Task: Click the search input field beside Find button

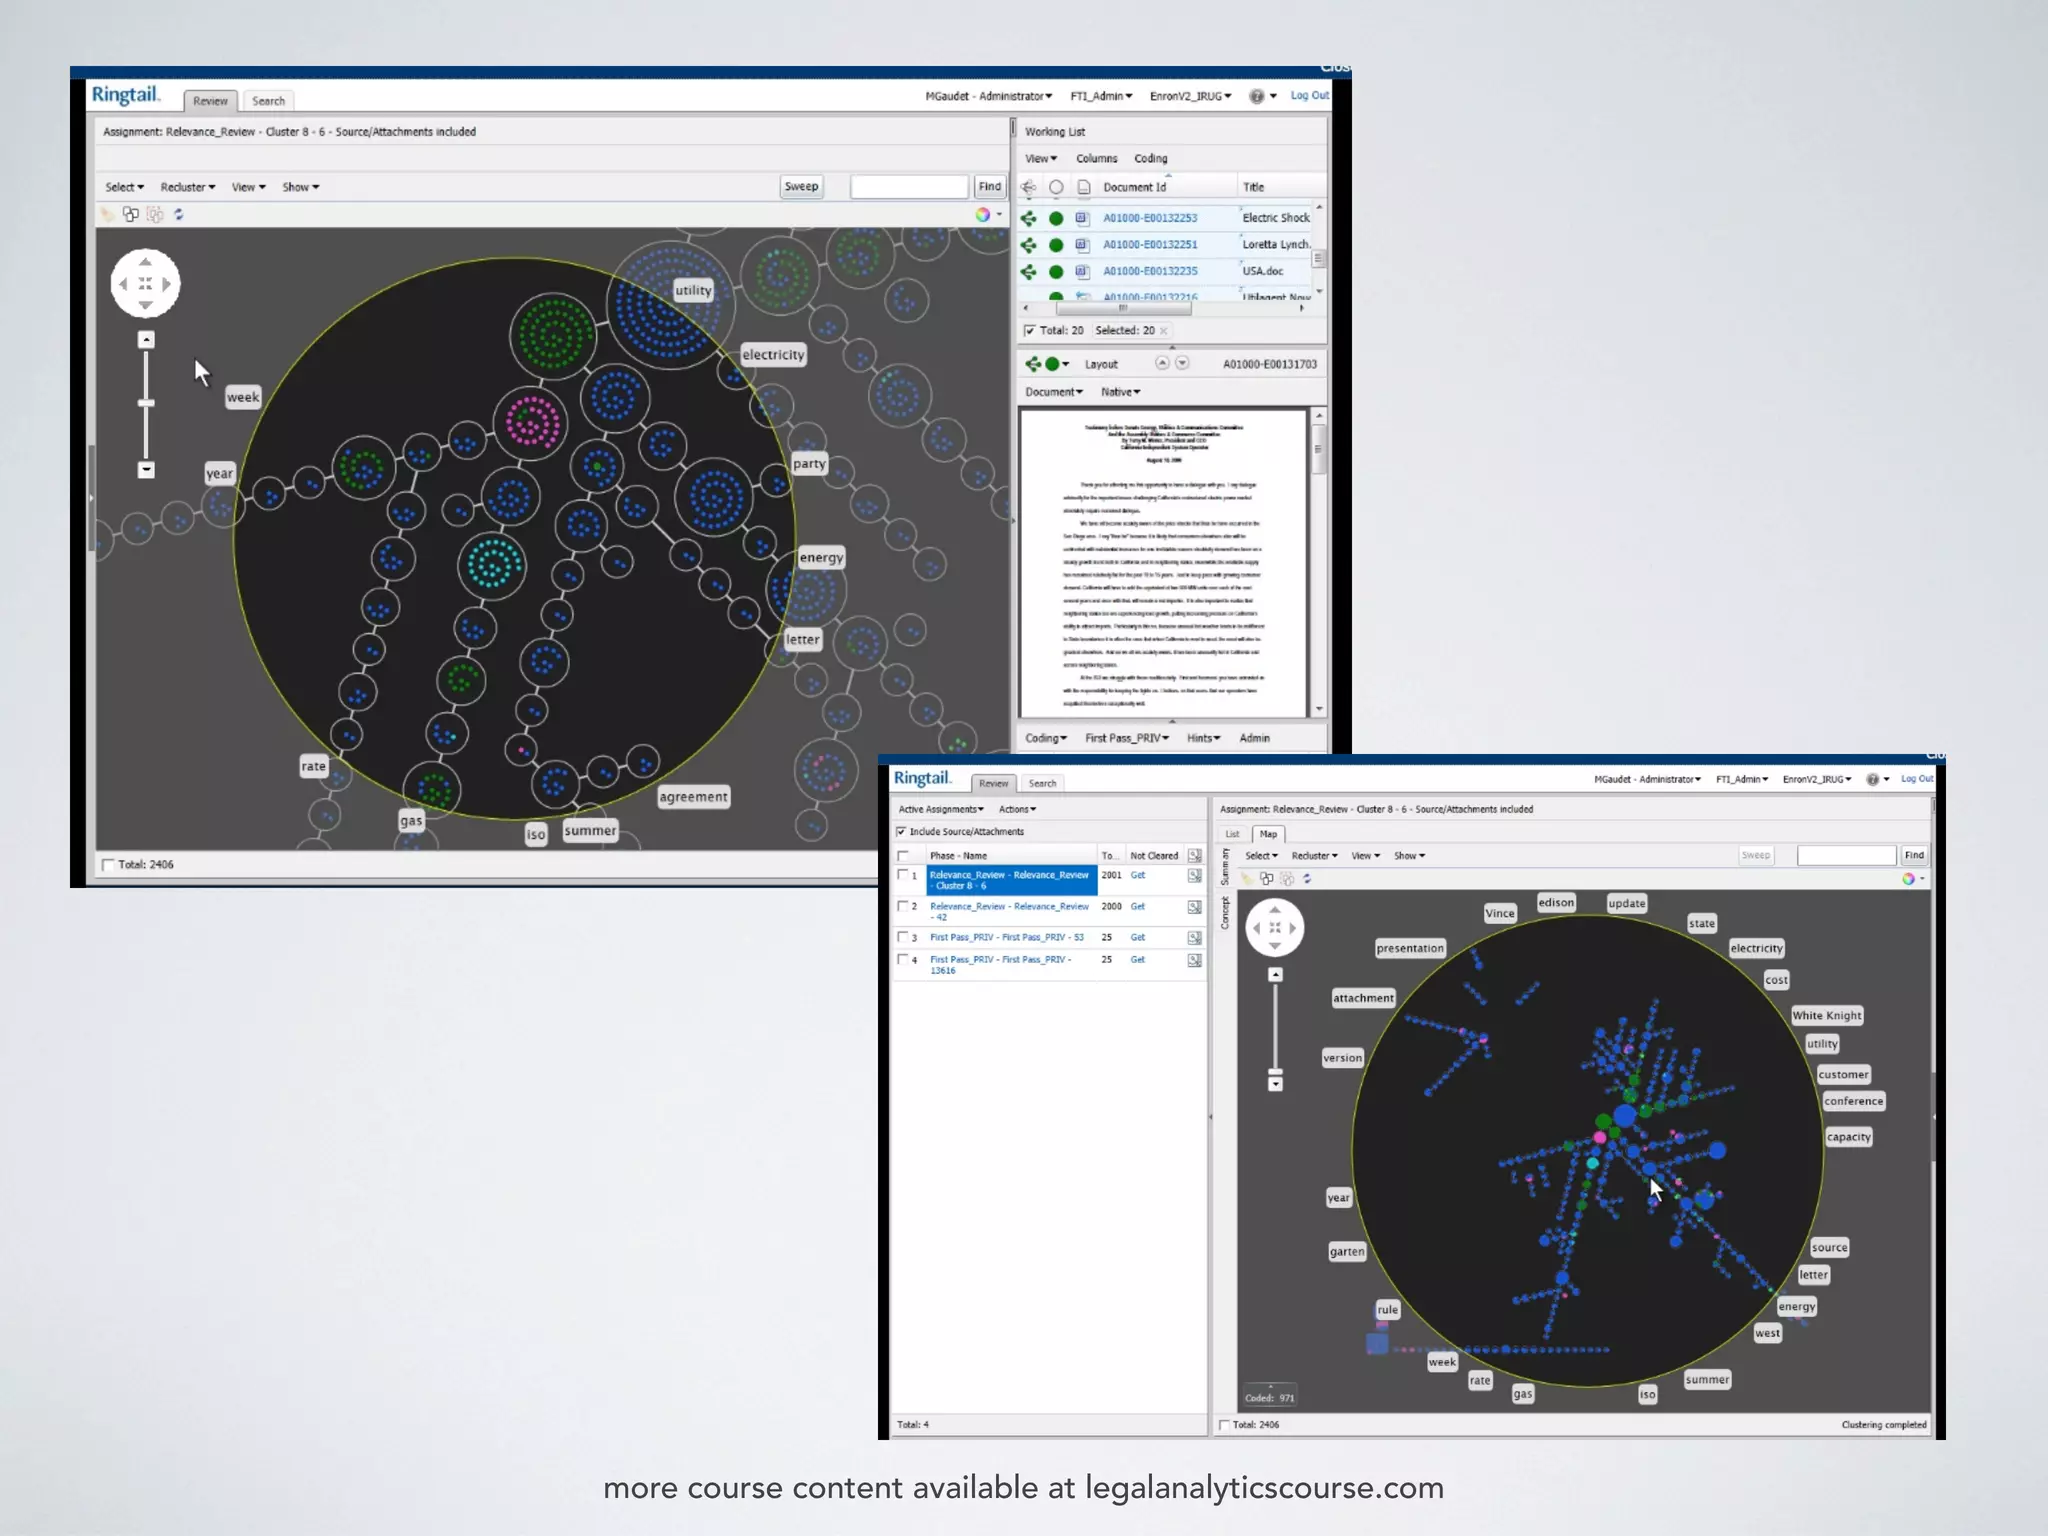Action: 908,186
